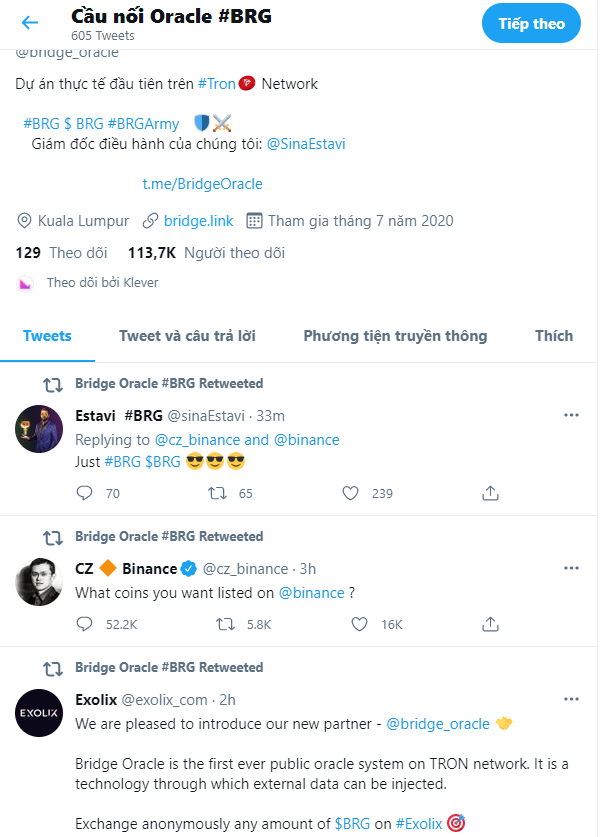Like Estavi's tweet with 239 likes
The width and height of the screenshot is (616, 837).
pos(350,493)
